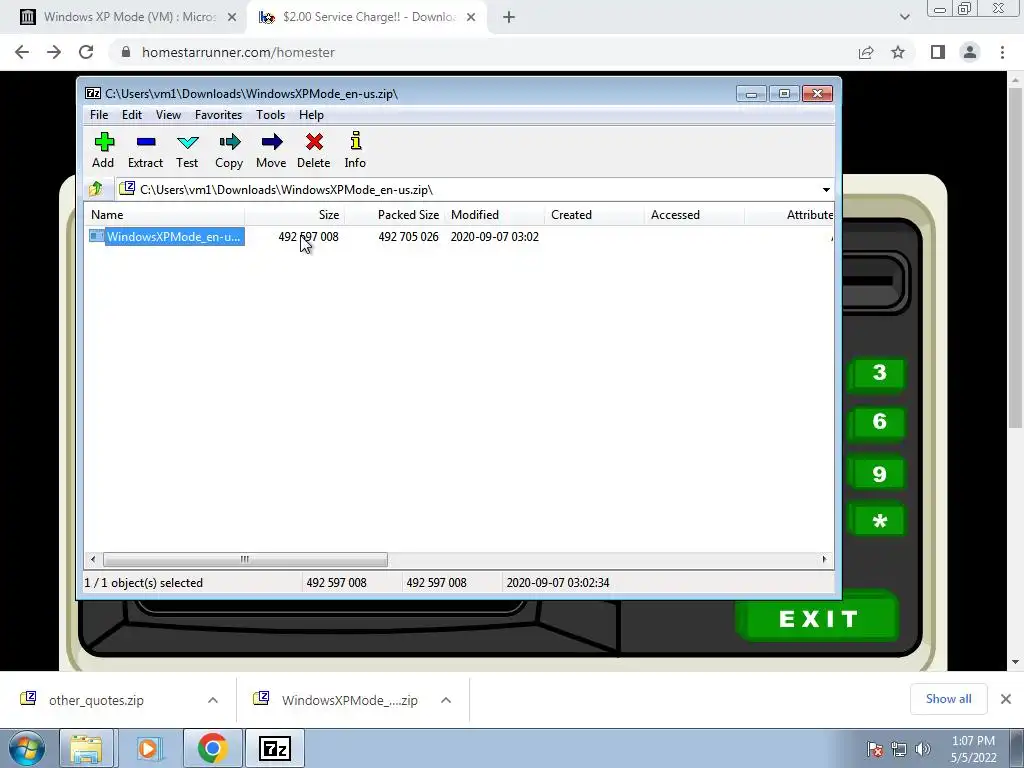Choose the Move toolbar icon
This screenshot has width=1024, height=768.
272,142
